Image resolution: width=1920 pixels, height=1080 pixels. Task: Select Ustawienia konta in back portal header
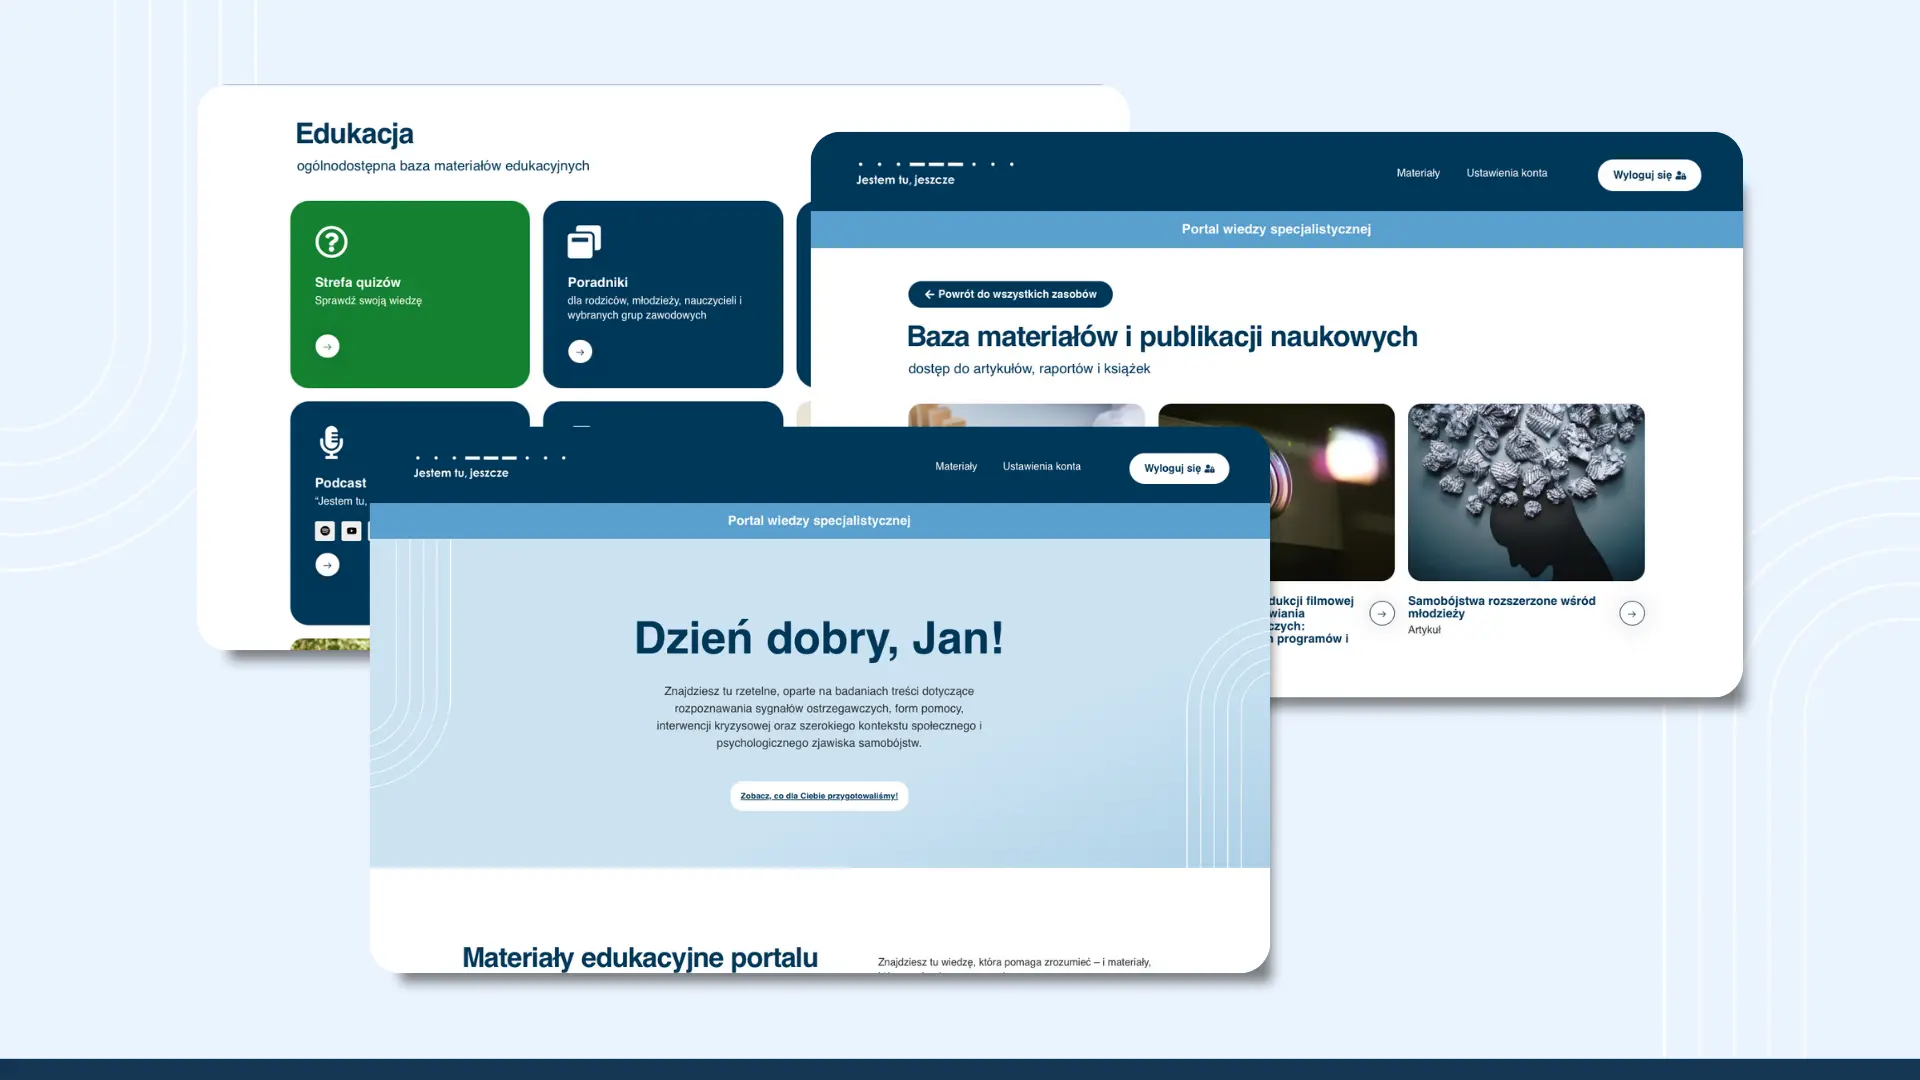point(1506,174)
